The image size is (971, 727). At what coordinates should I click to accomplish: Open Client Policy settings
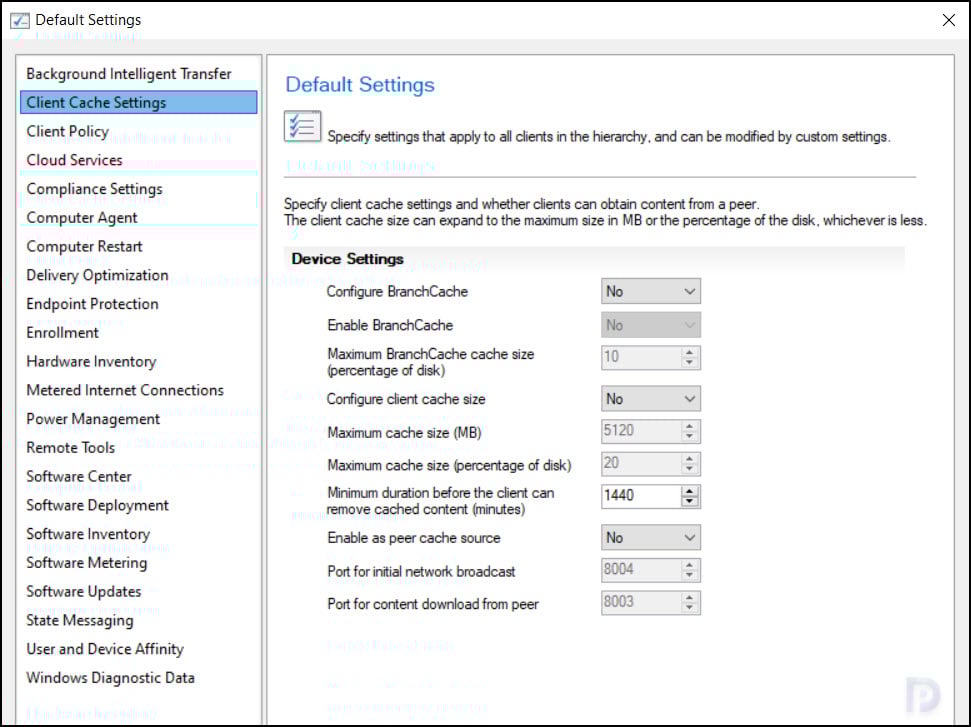pyautogui.click(x=67, y=131)
